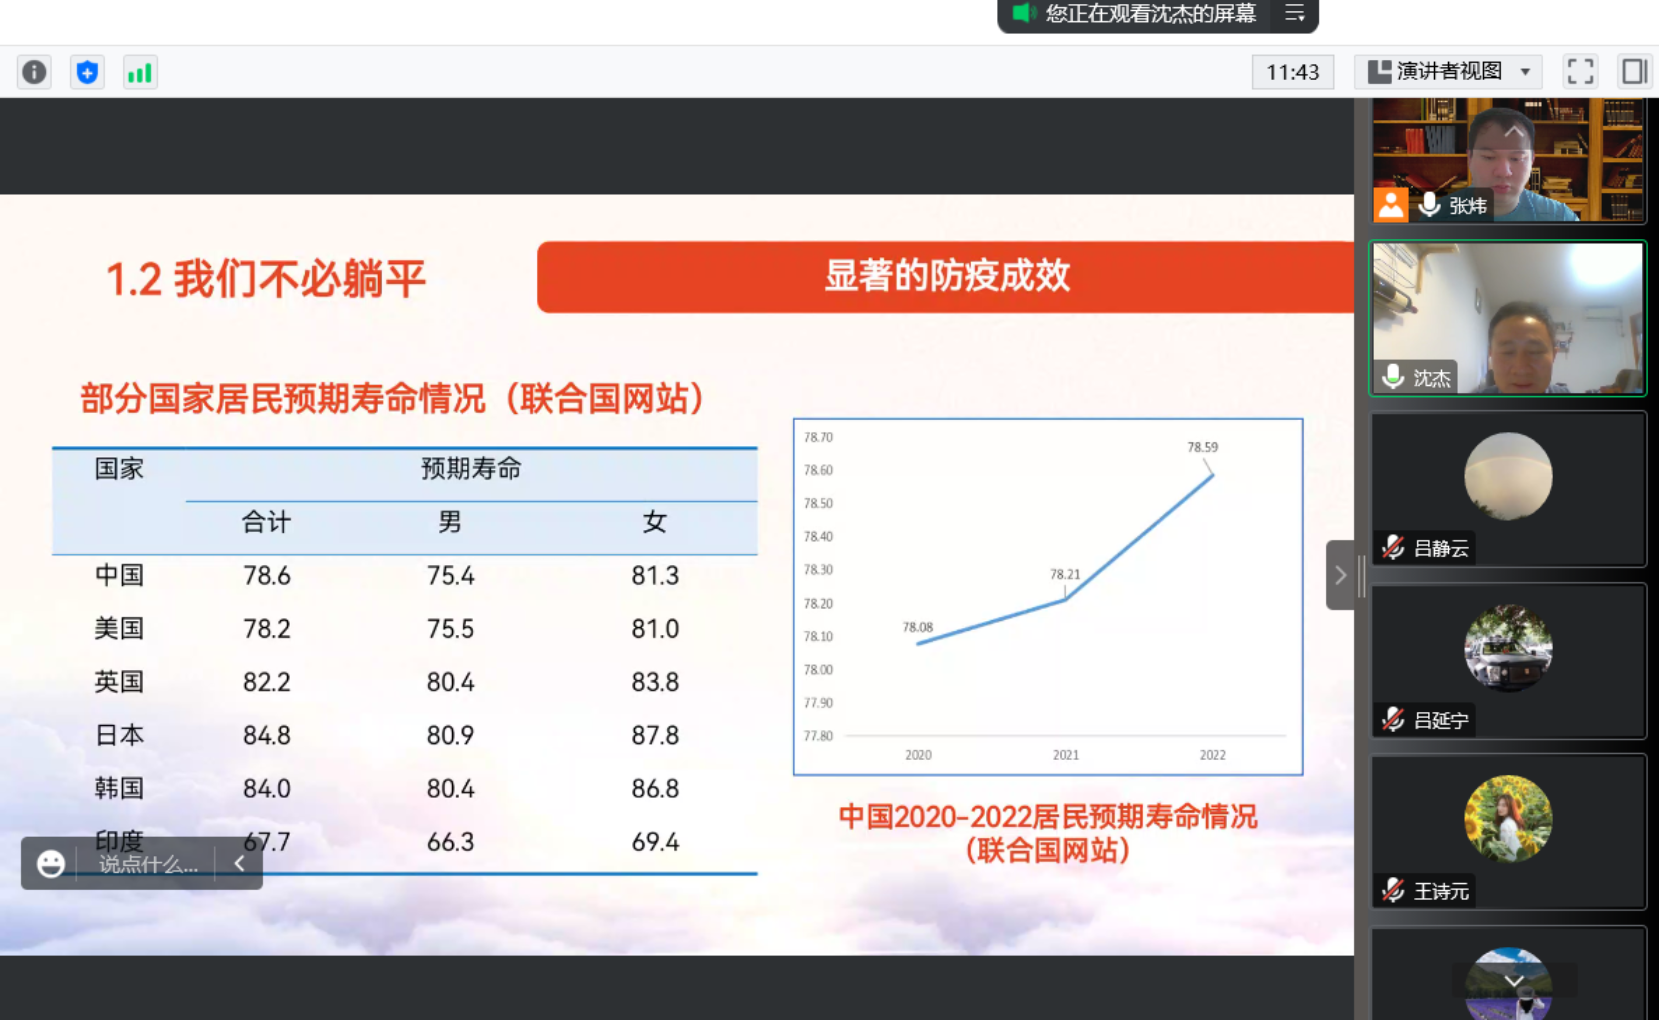The height and width of the screenshot is (1020, 1659).
Task: Click the 中国 row label in the table
Action: tap(119, 576)
